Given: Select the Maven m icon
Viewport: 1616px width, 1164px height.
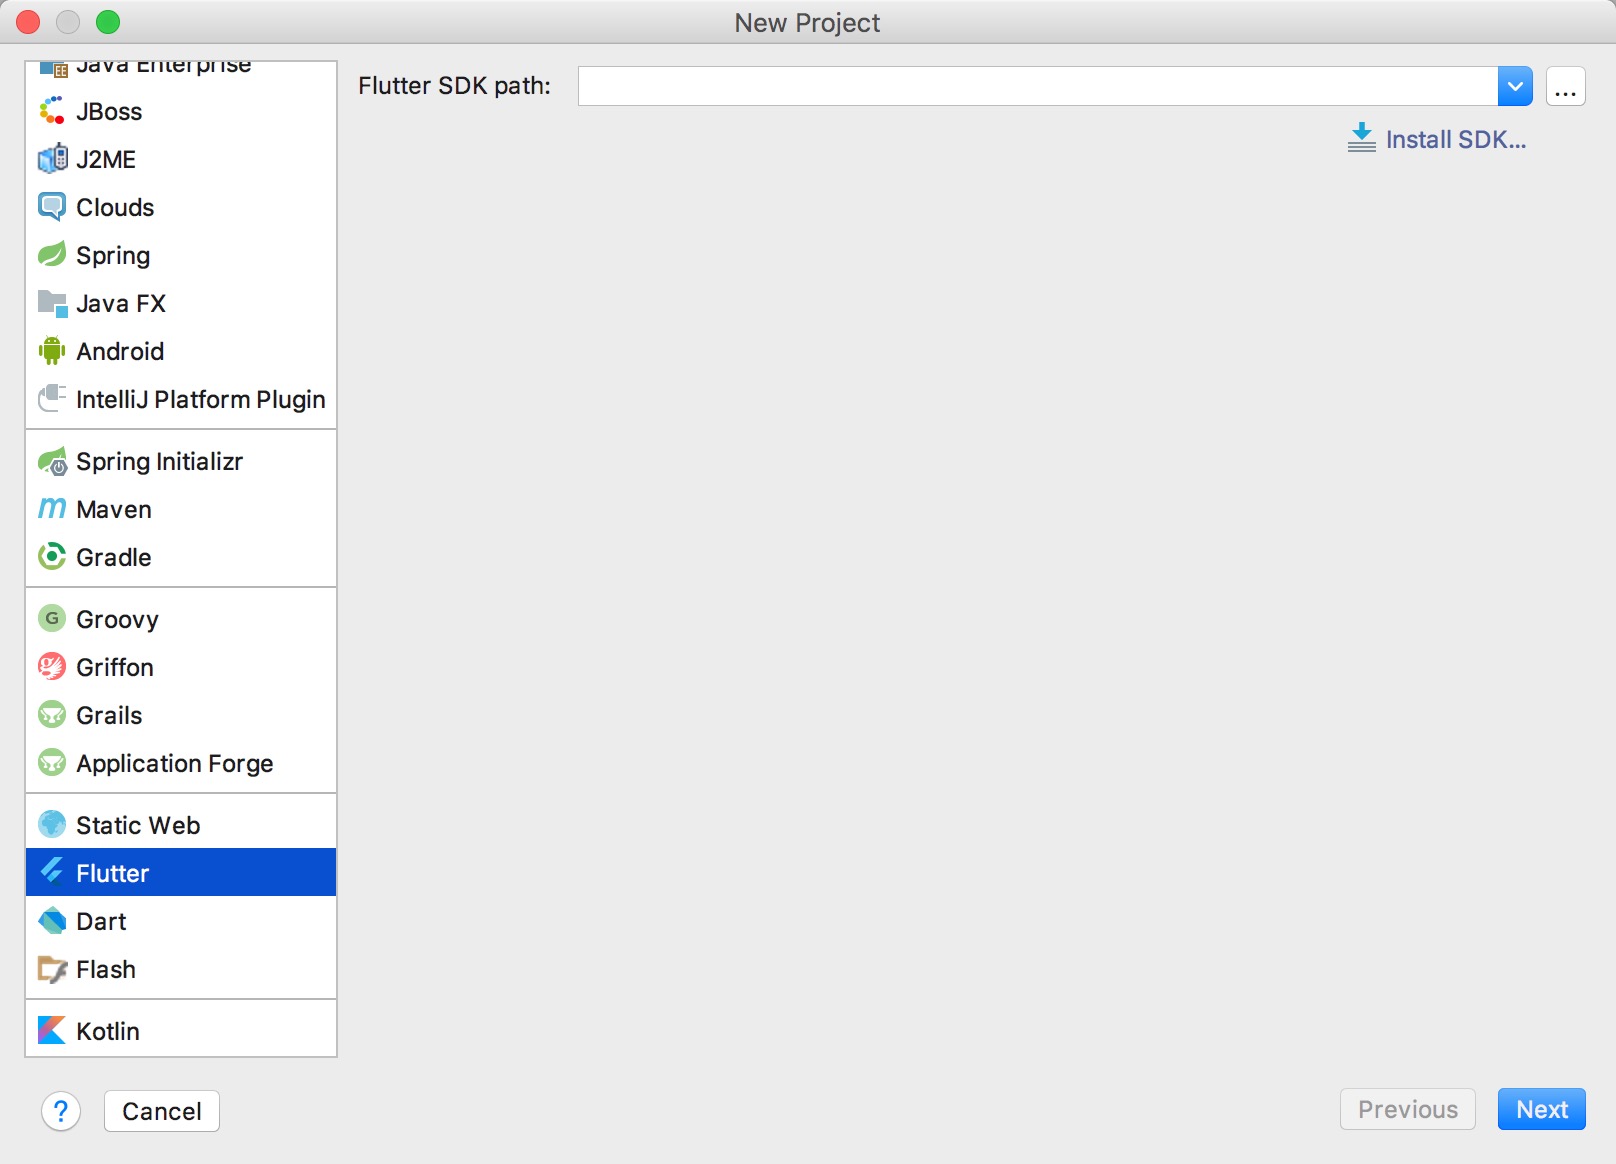Looking at the screenshot, I should tap(52, 509).
